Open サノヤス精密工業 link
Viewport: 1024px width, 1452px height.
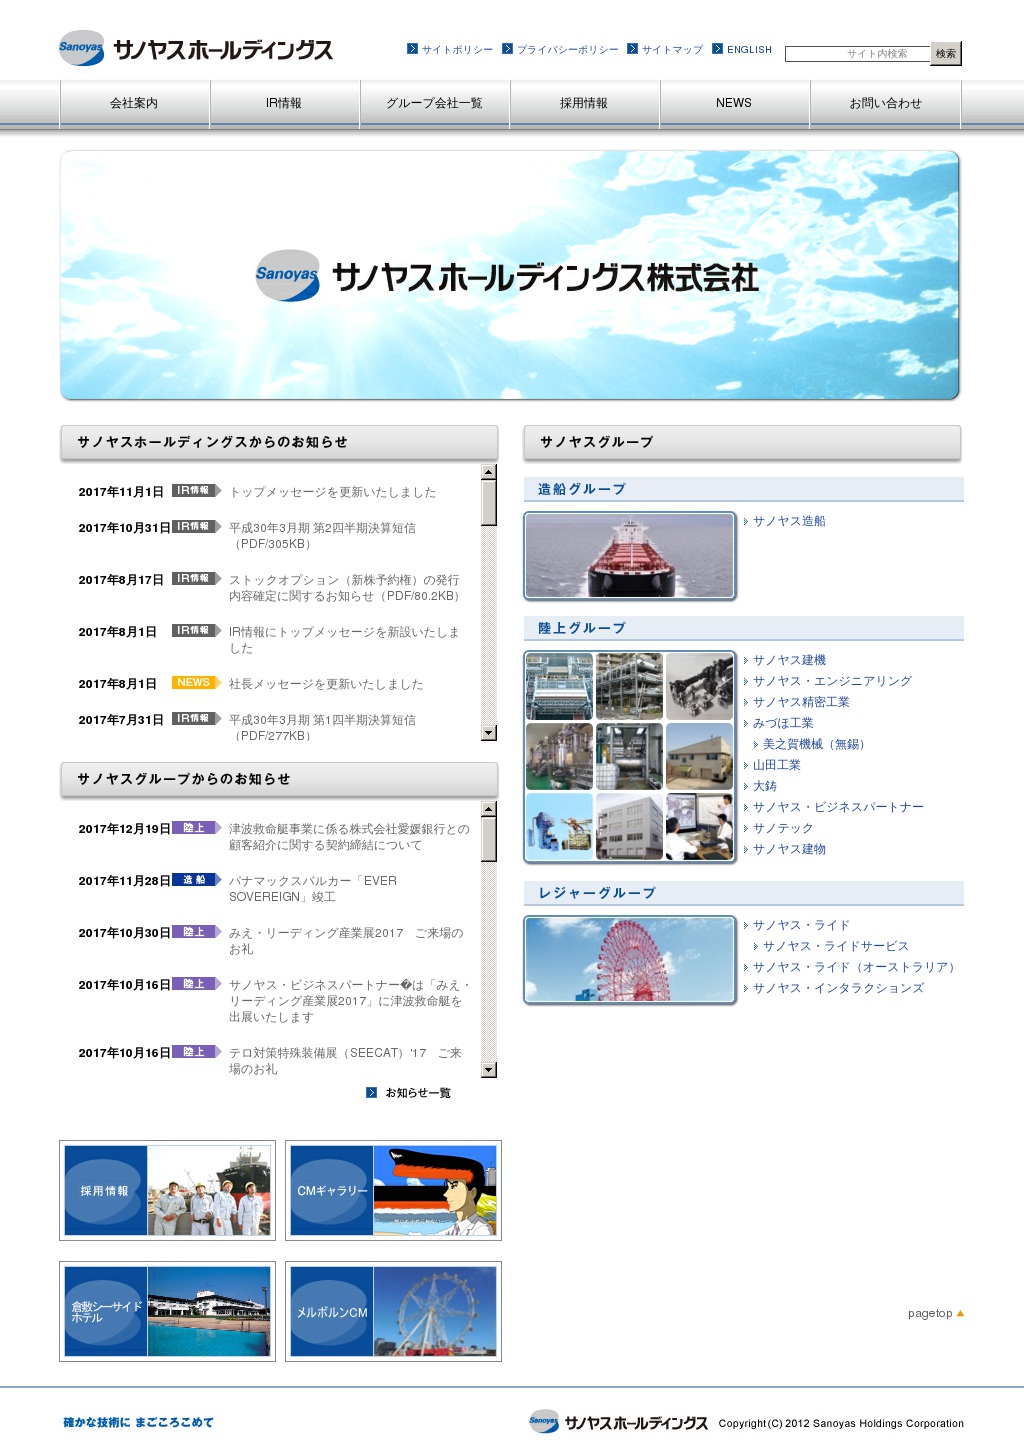pos(801,702)
